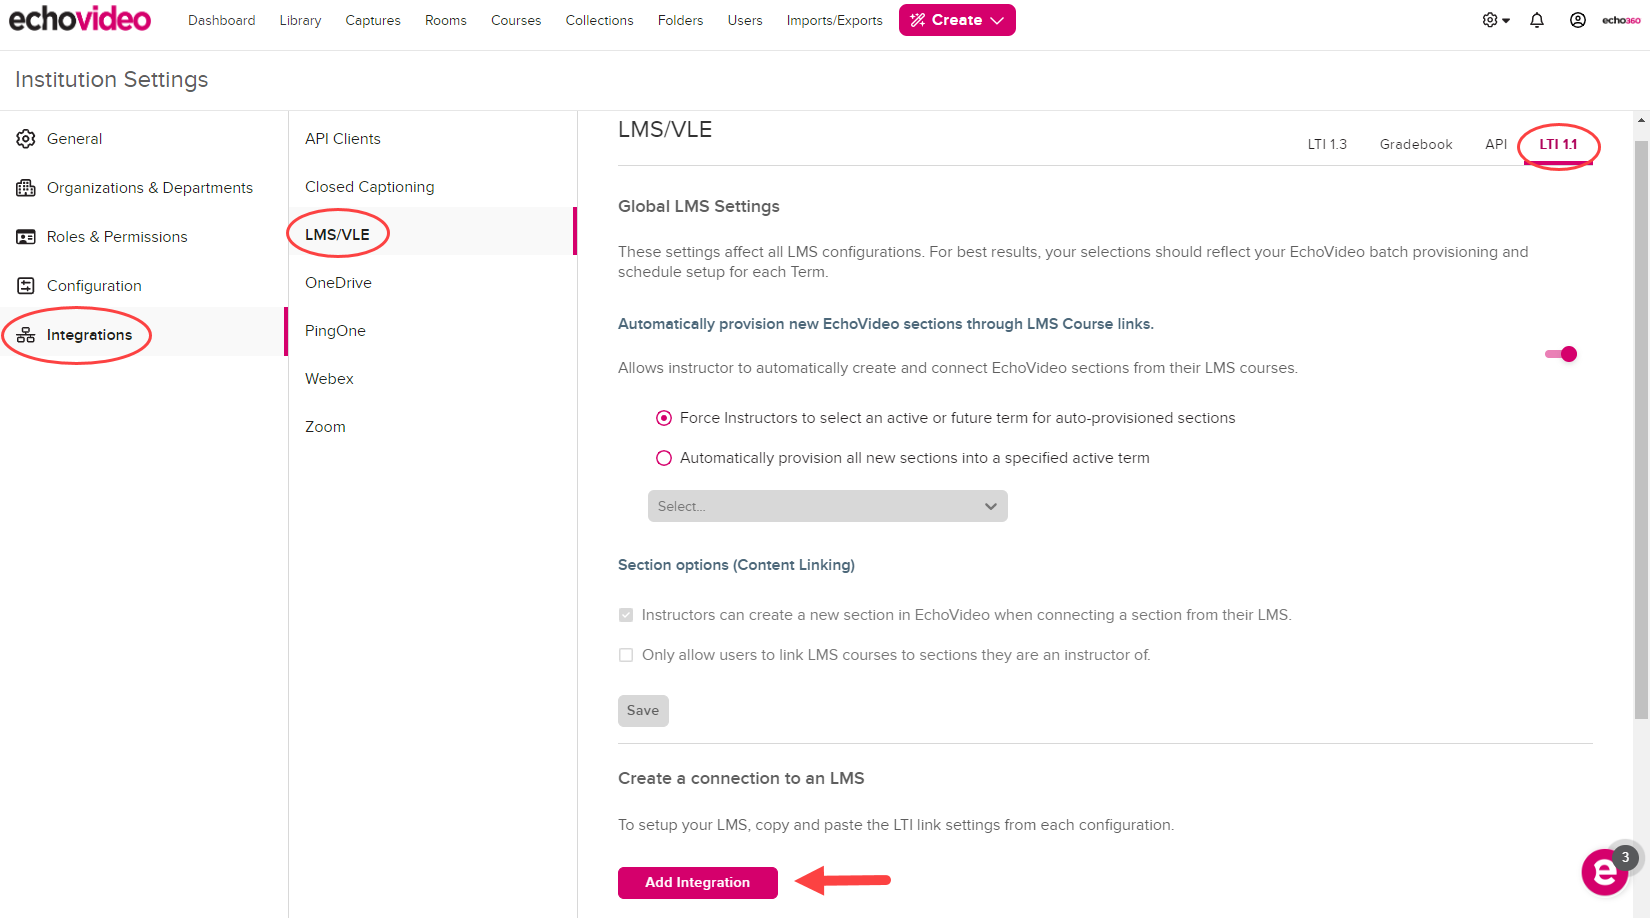The width and height of the screenshot is (1650, 918).
Task: Click the Create button label
Action: coord(957,20)
